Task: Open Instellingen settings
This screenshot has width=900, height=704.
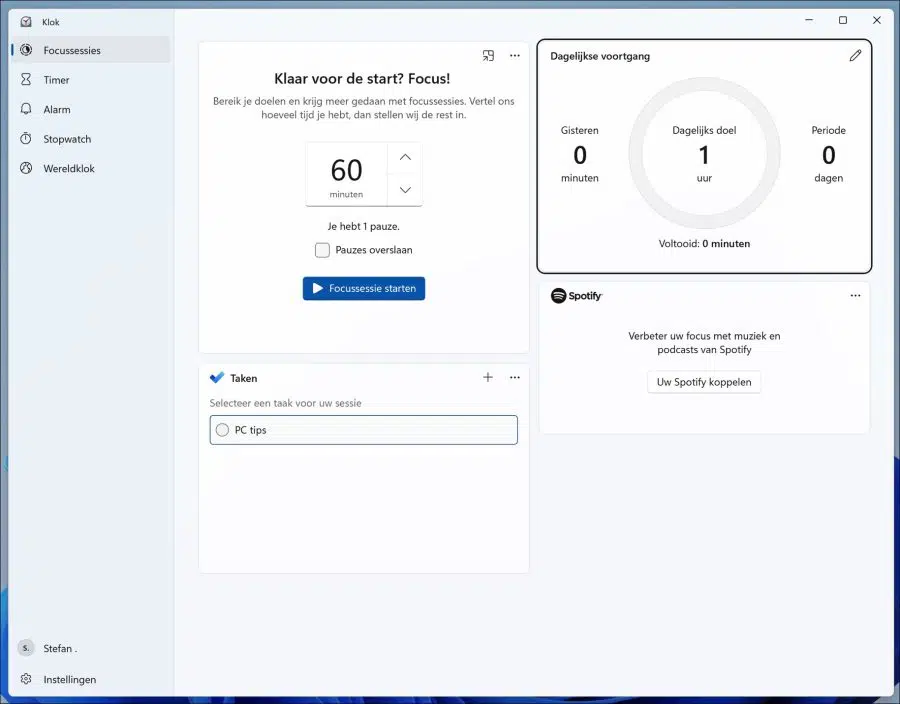Action: click(x=91, y=679)
